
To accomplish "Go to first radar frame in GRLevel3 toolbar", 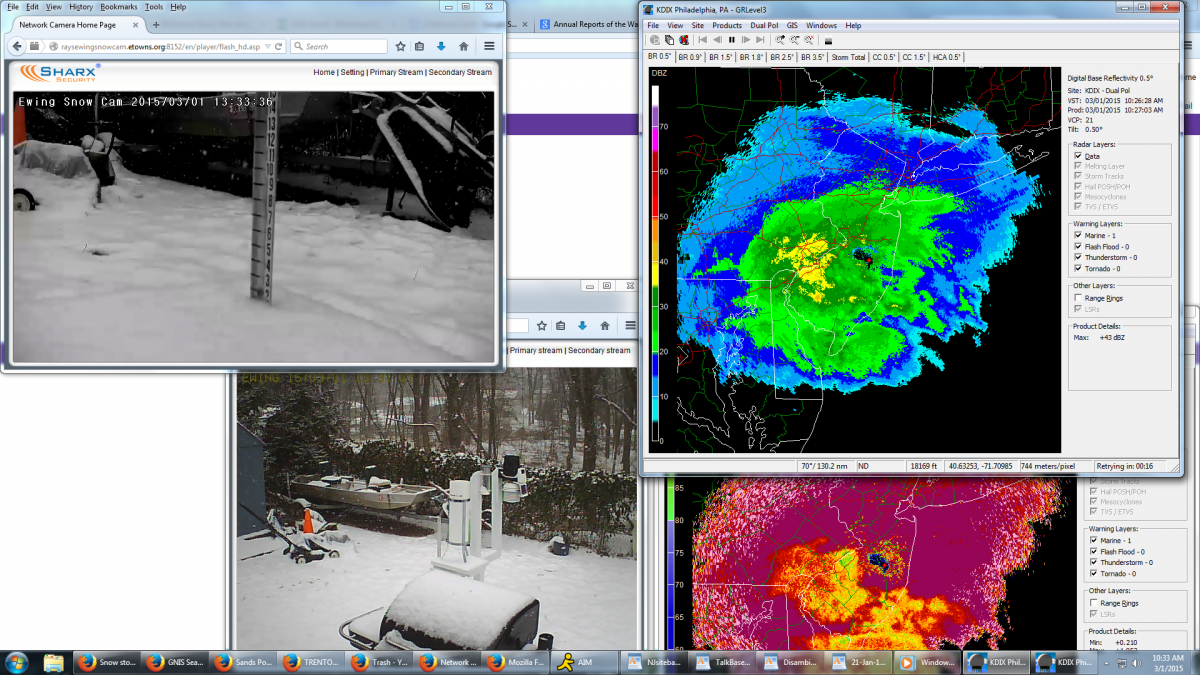I will tap(703, 40).
